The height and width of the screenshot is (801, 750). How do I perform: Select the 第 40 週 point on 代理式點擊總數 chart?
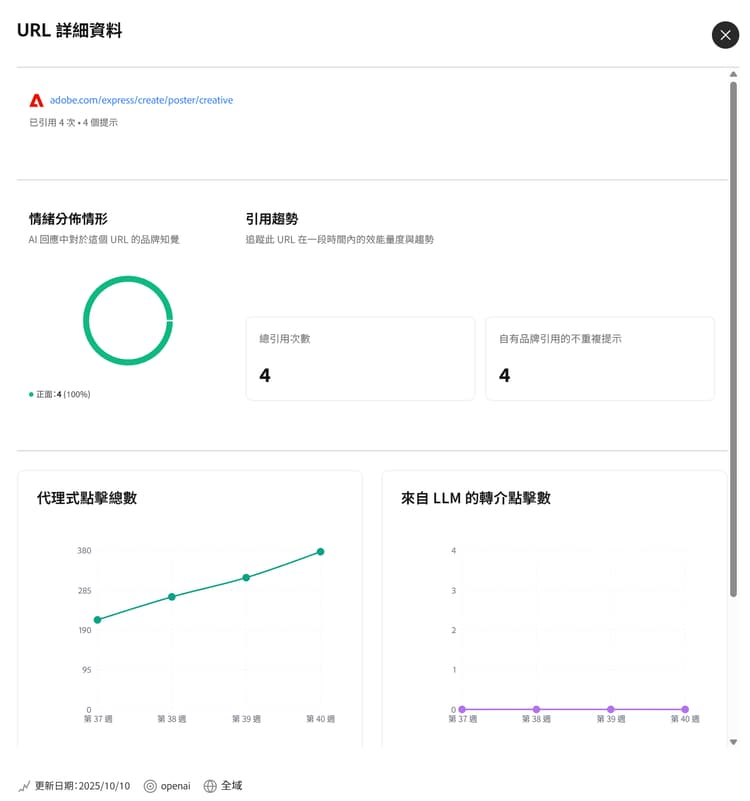point(320,552)
